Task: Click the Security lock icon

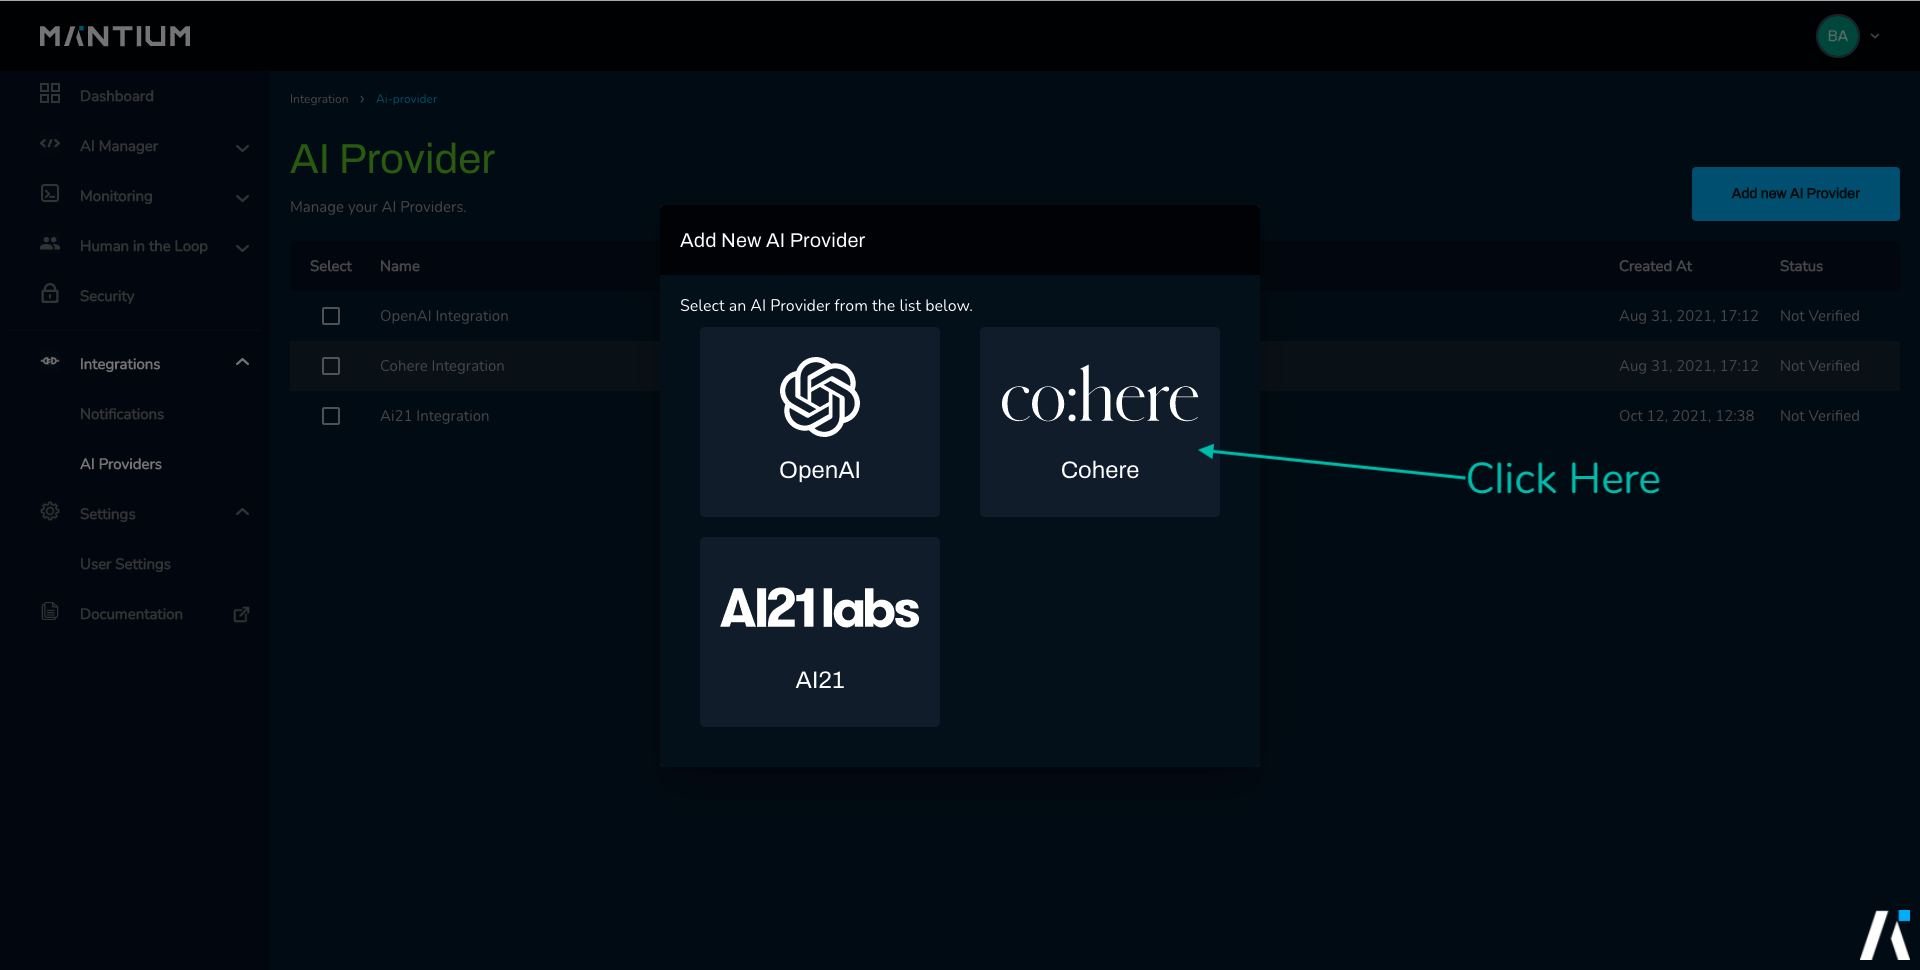Action: click(x=50, y=293)
